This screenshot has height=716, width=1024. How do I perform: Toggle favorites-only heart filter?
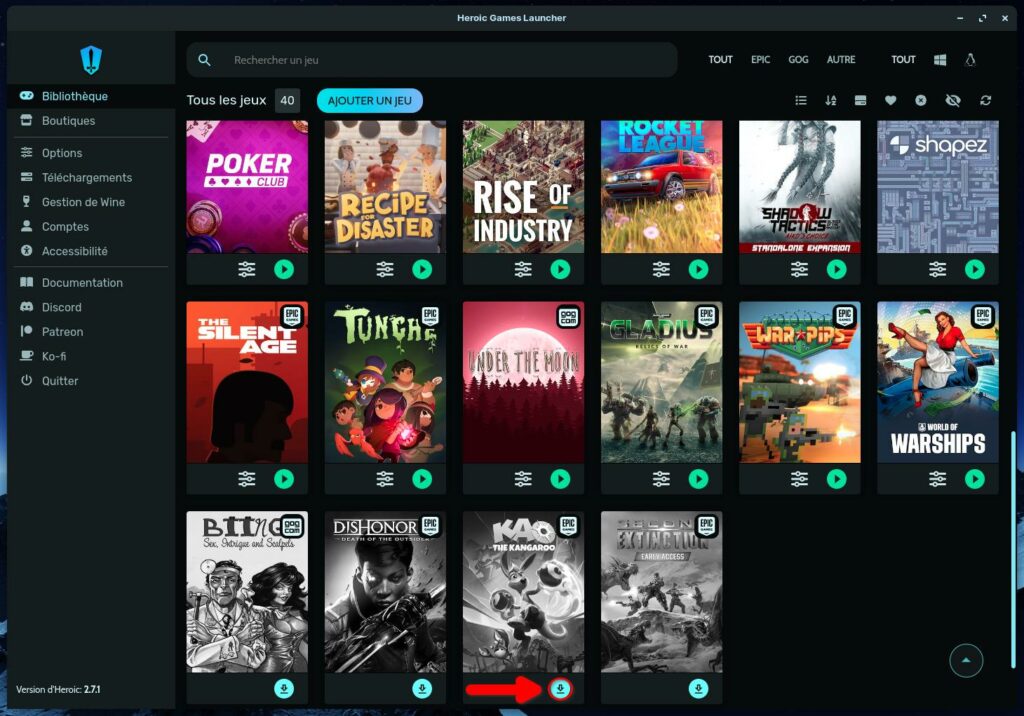[x=890, y=101]
